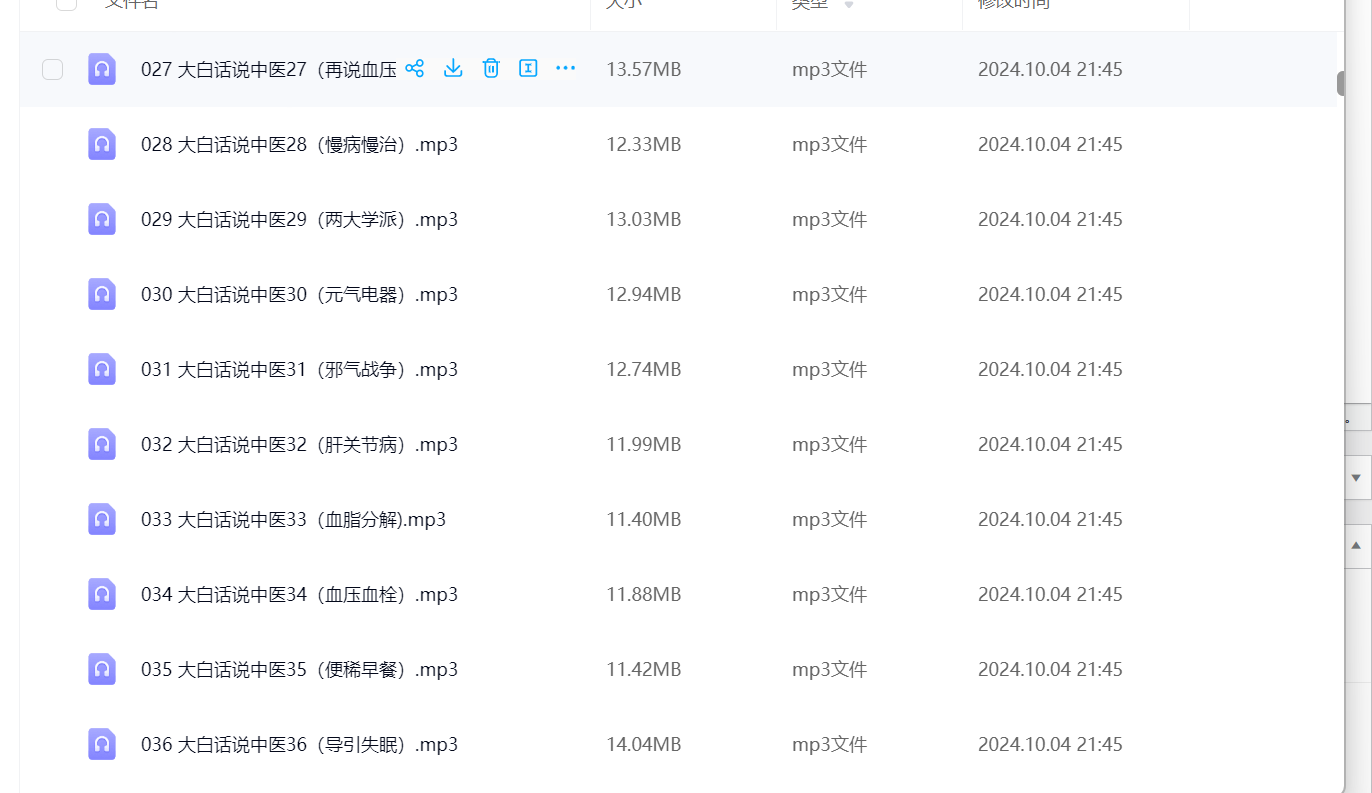Open more actions for the 027 file
The height and width of the screenshot is (793, 1372).
click(566, 68)
